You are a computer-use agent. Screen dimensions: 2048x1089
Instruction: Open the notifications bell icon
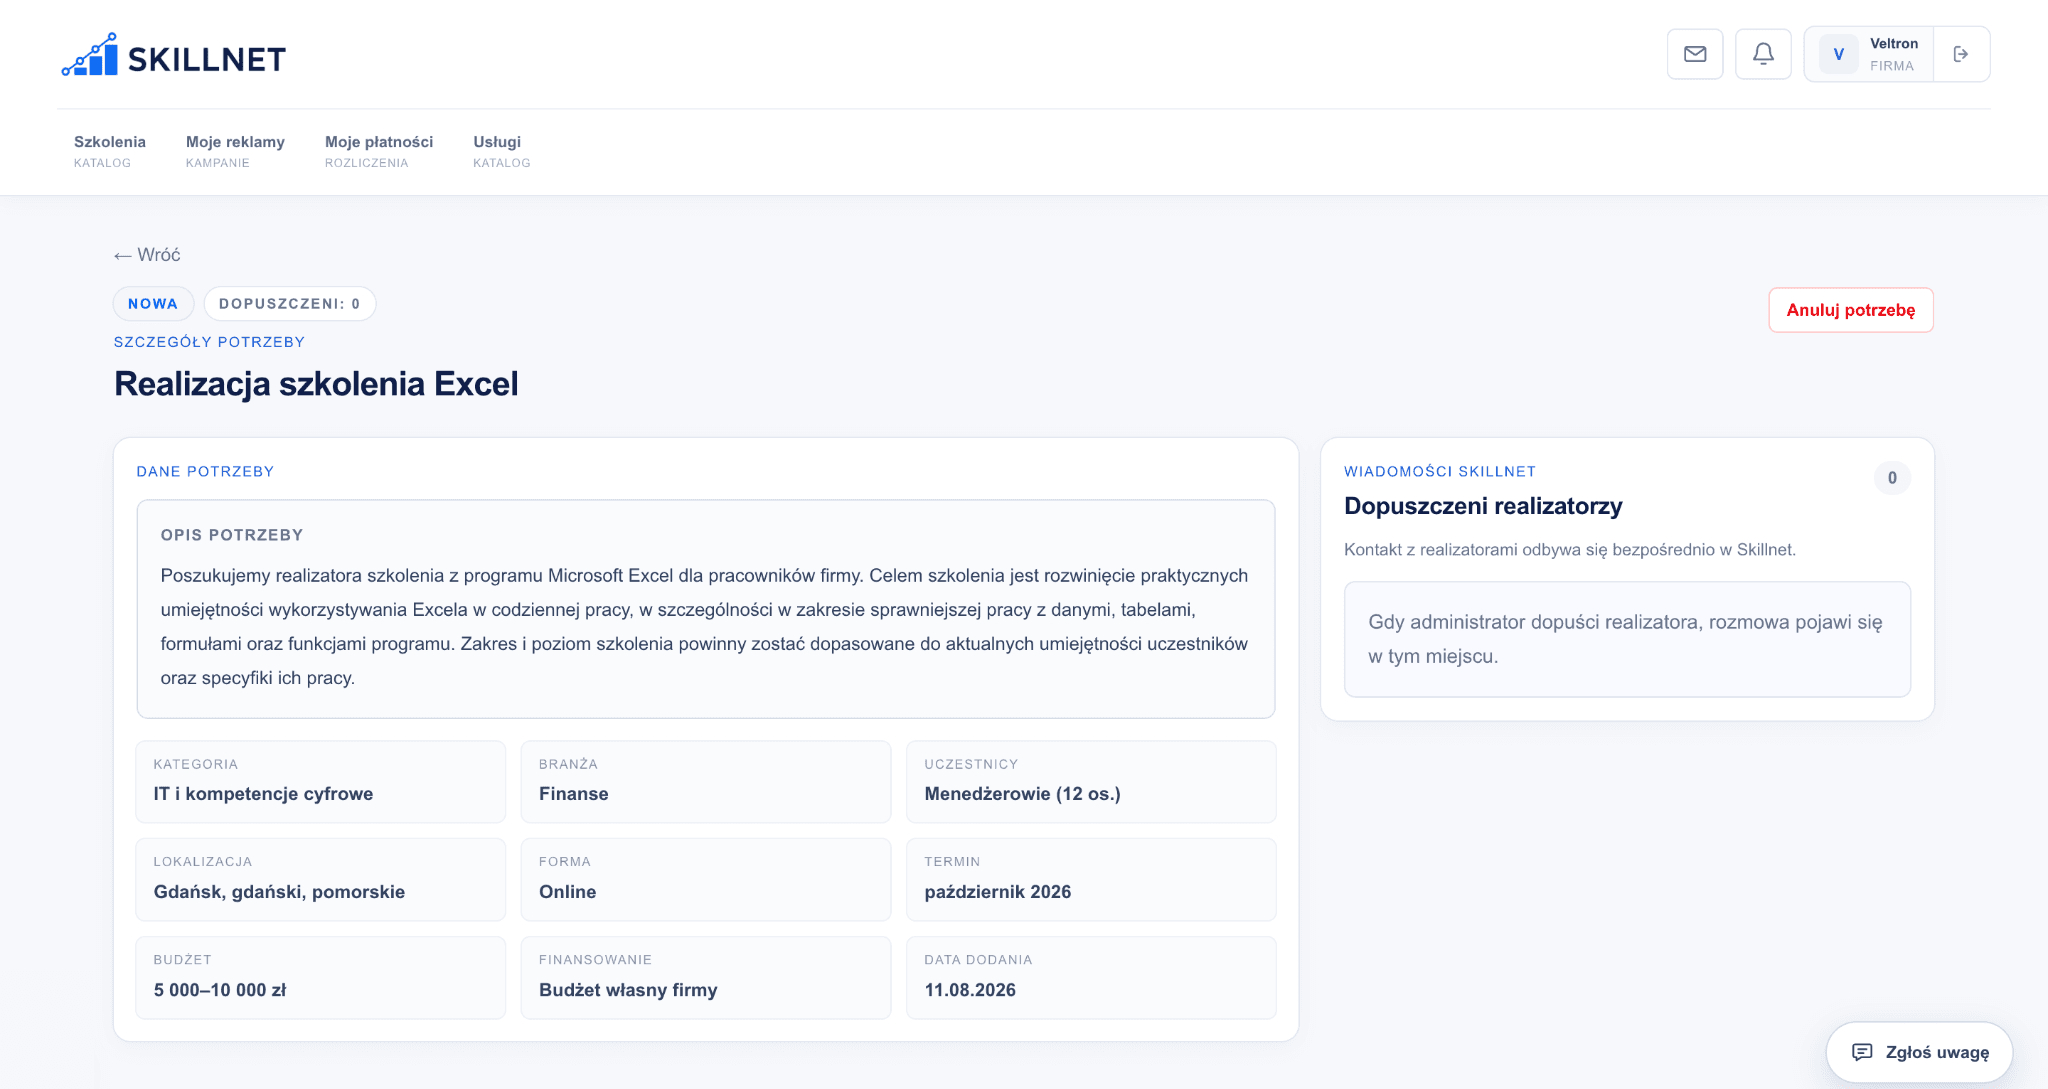click(x=1763, y=54)
